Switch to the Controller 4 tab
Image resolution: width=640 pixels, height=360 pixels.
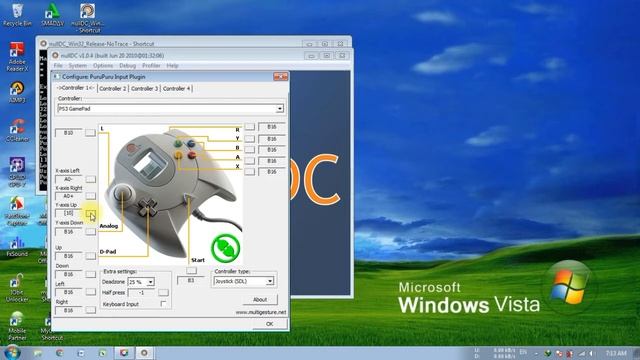pyautogui.click(x=176, y=89)
